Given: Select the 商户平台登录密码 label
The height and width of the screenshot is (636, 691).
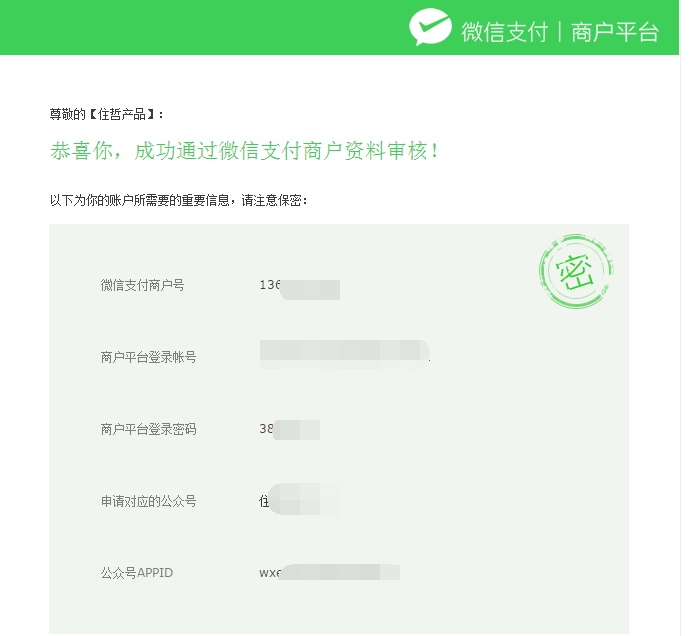Looking at the screenshot, I should (x=148, y=429).
